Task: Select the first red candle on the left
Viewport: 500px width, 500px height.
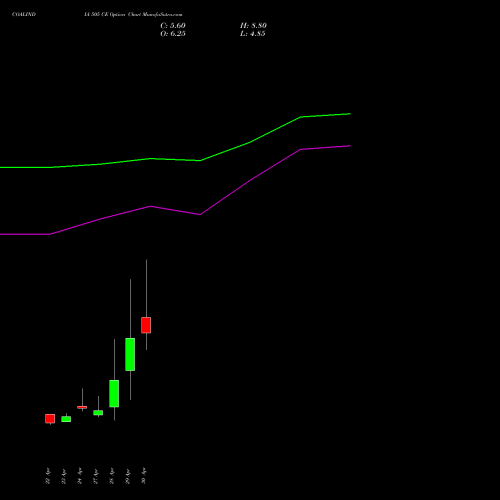Action: (50, 419)
